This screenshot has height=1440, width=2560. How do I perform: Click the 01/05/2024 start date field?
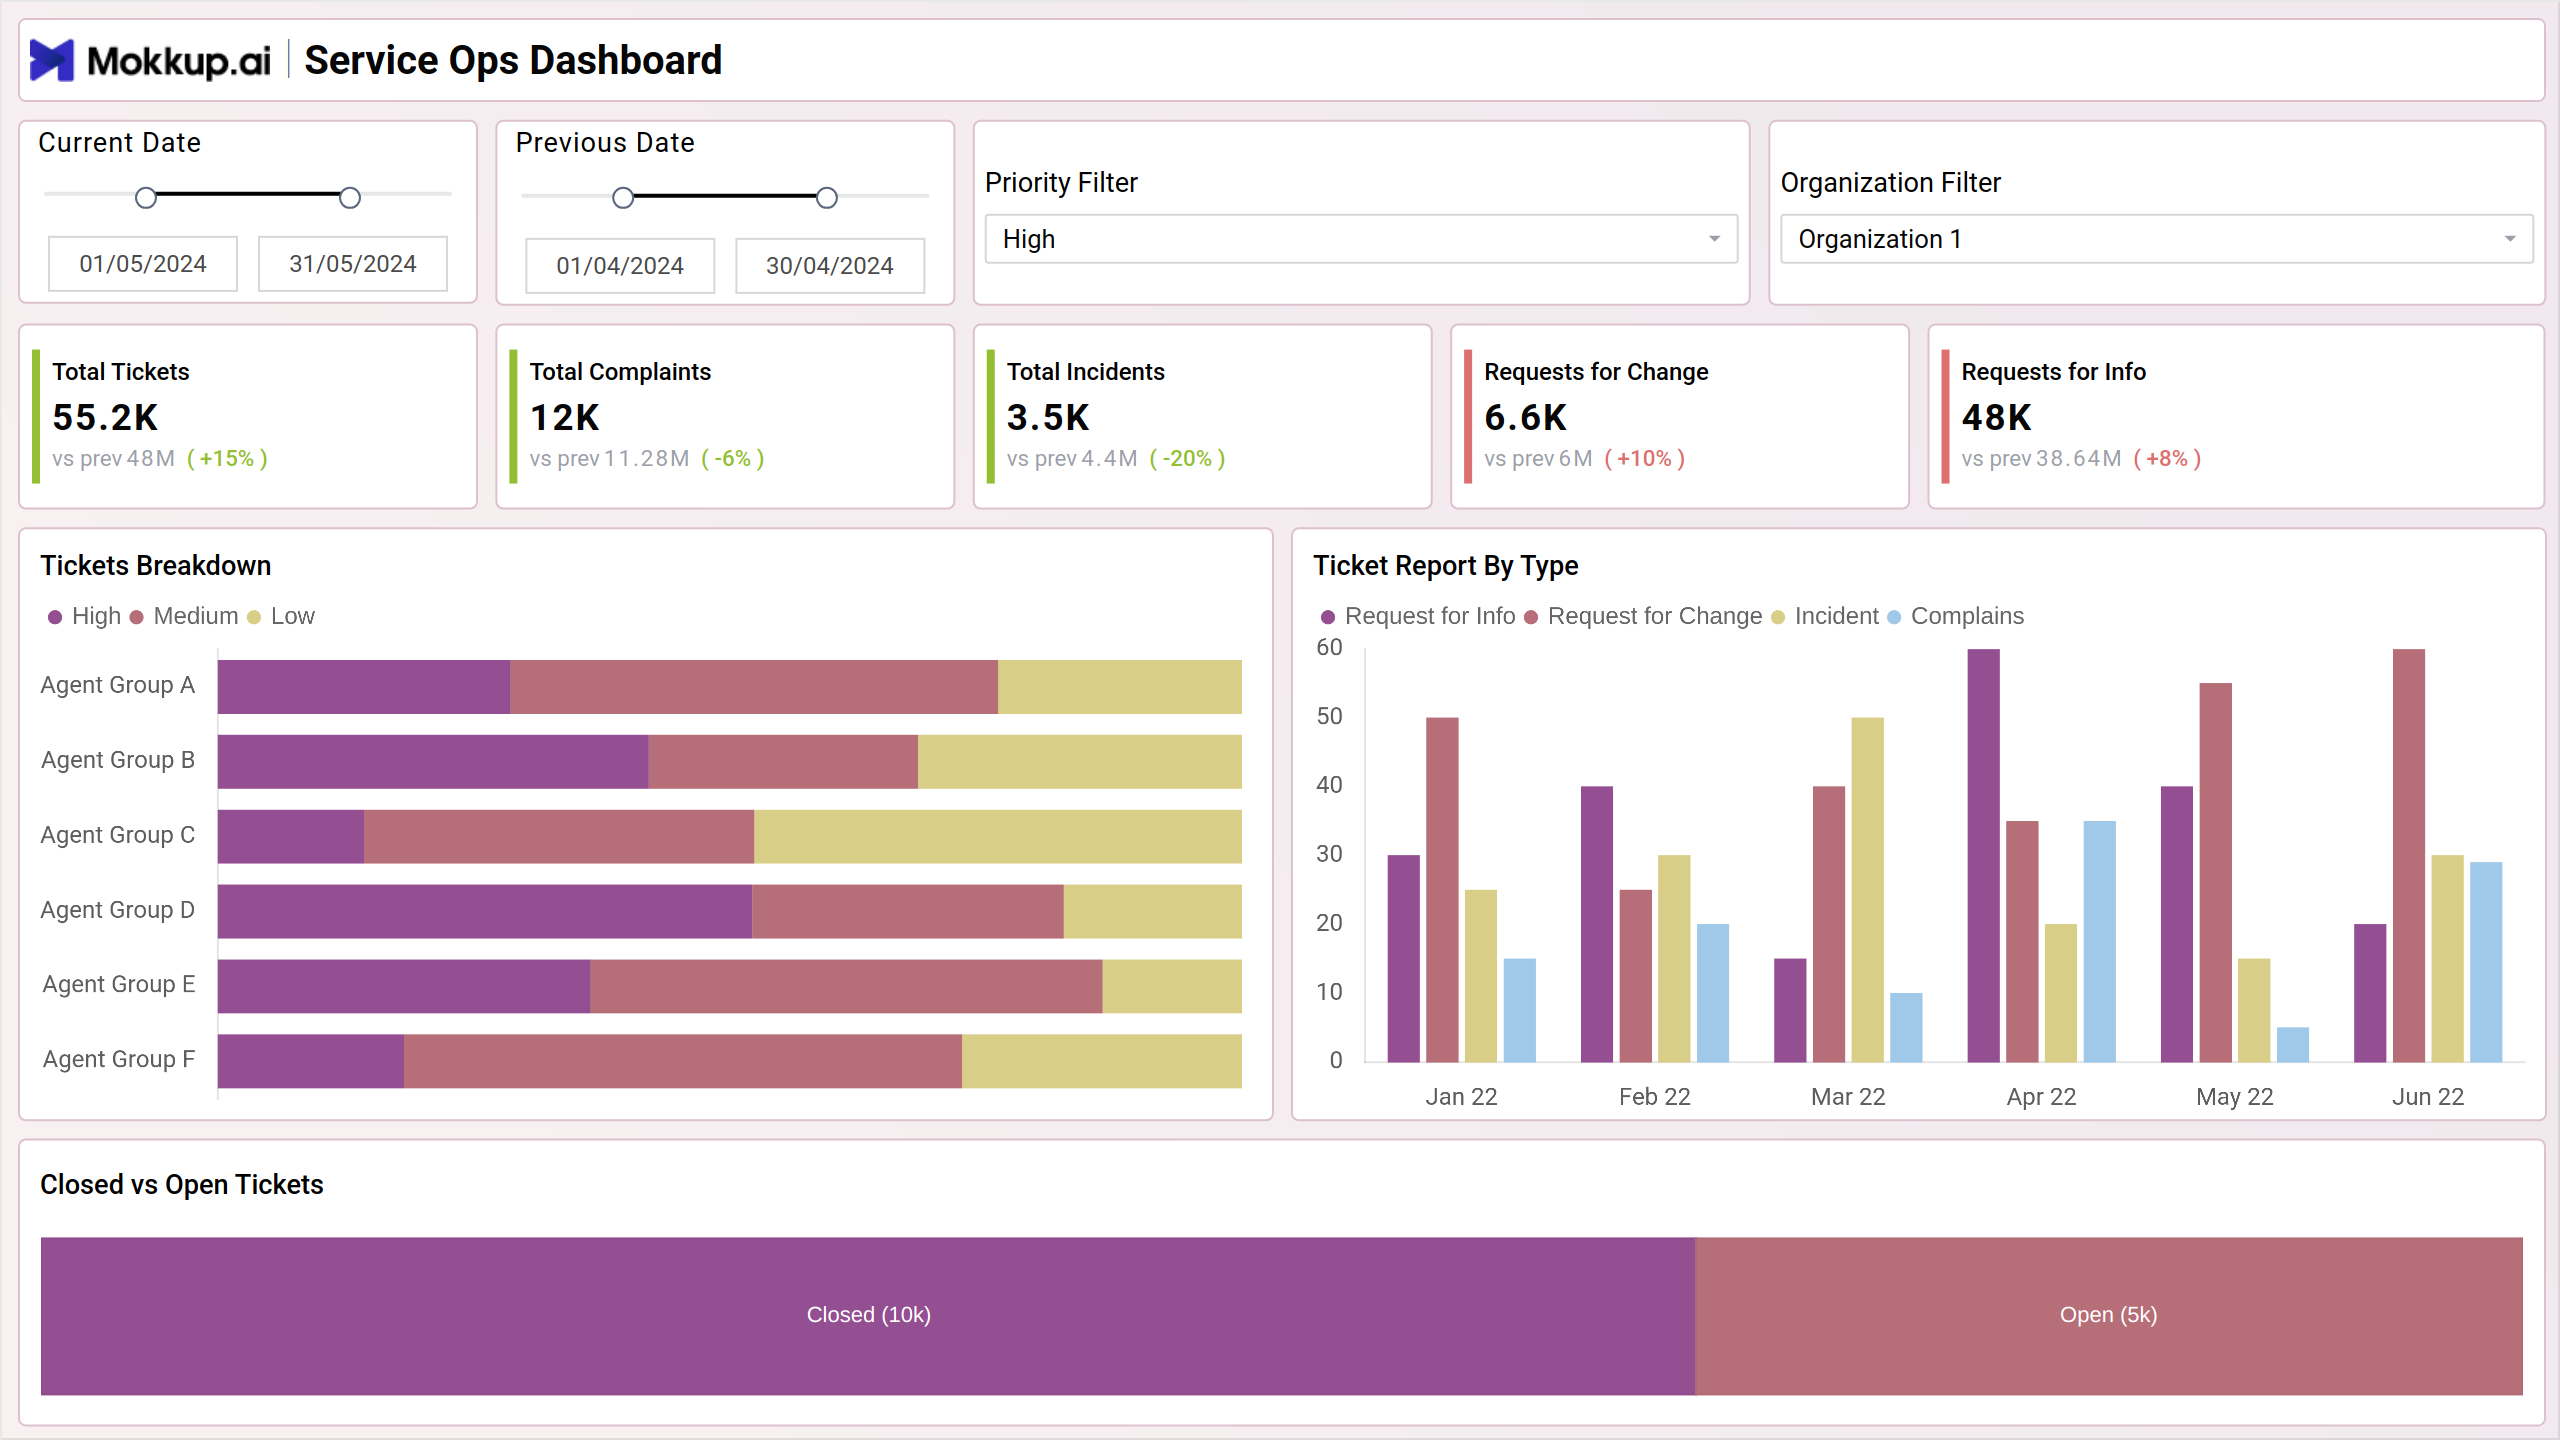click(143, 264)
